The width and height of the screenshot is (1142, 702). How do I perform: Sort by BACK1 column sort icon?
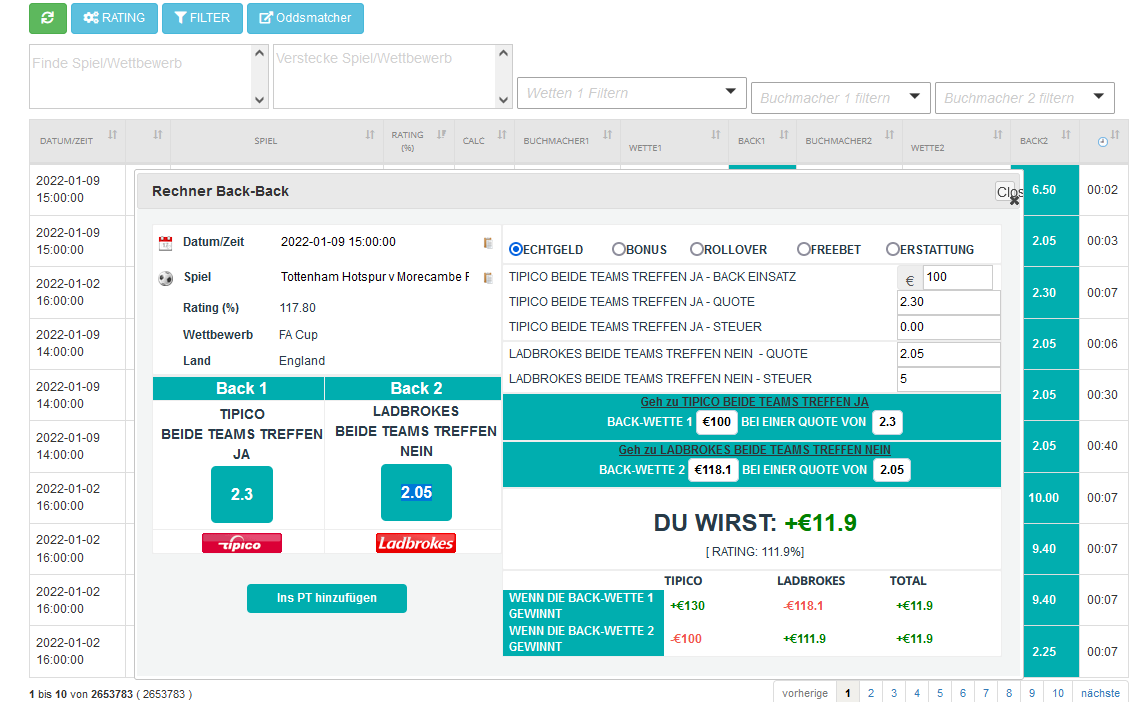point(784,135)
